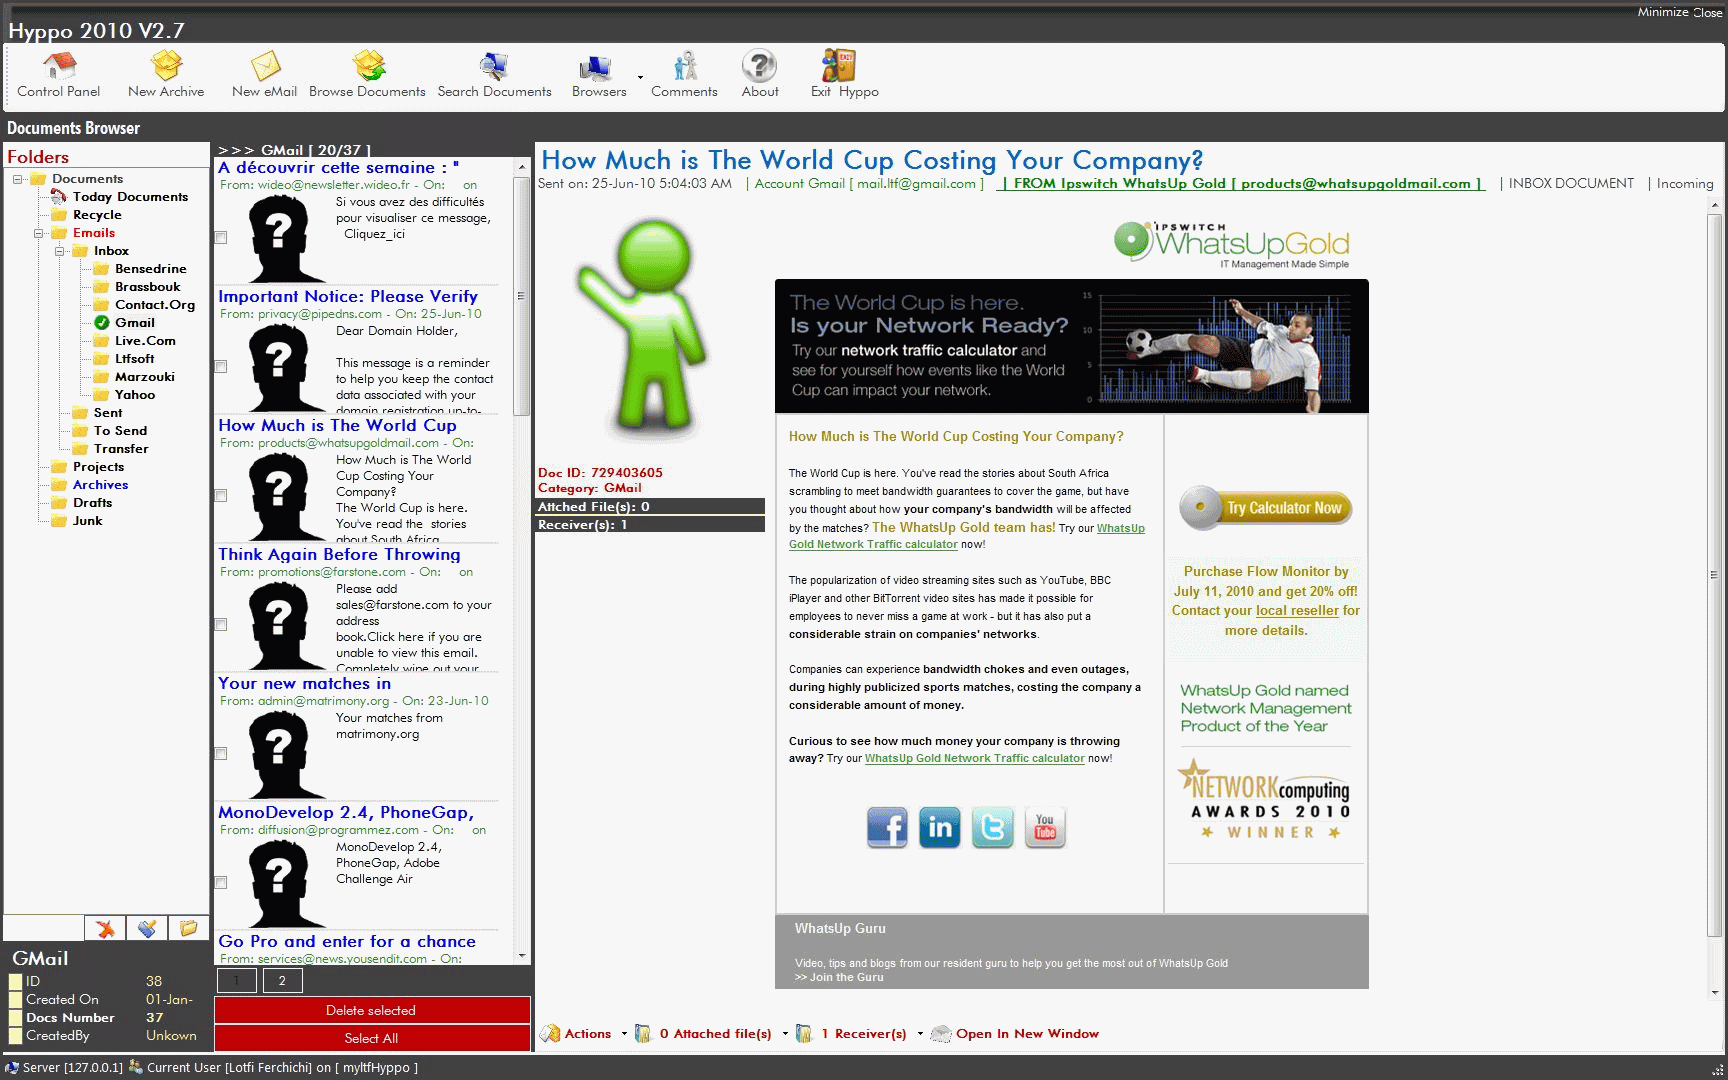Open the 'local reseller' link
This screenshot has height=1080, width=1728.
(x=1297, y=611)
